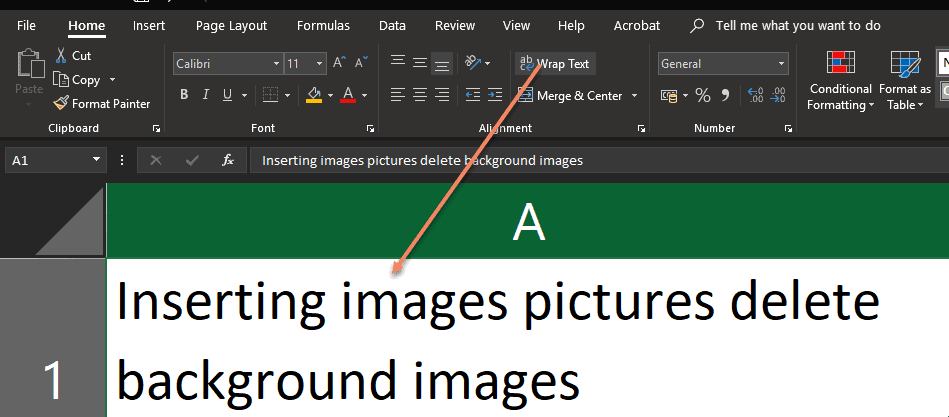Viewport: 949px width, 417px height.
Task: Expand the Underline style arrow
Action: point(245,96)
